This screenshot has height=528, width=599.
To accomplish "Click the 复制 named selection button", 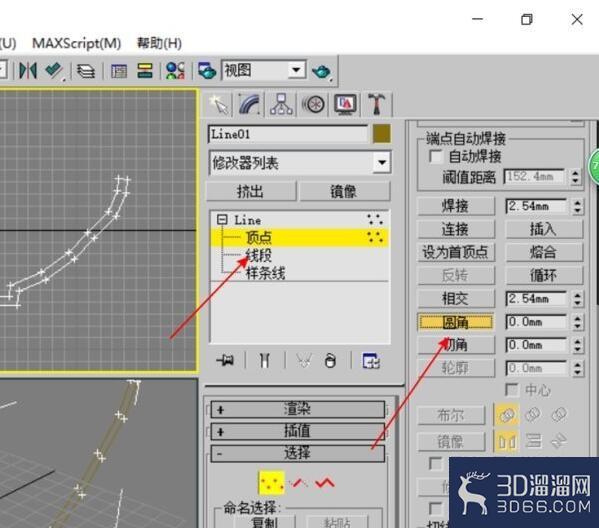I will 264,522.
